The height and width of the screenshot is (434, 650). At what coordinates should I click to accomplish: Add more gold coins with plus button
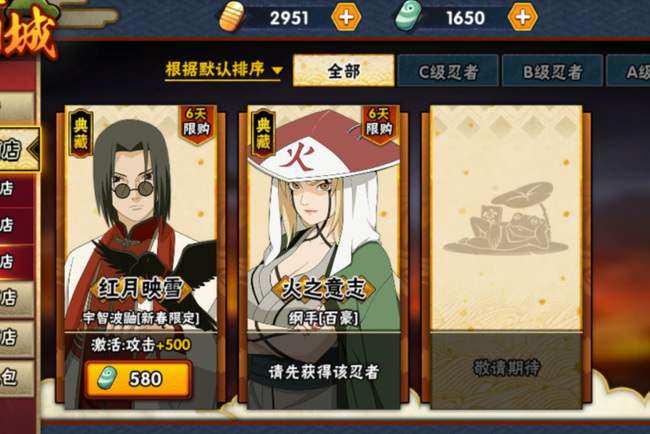pyautogui.click(x=346, y=17)
